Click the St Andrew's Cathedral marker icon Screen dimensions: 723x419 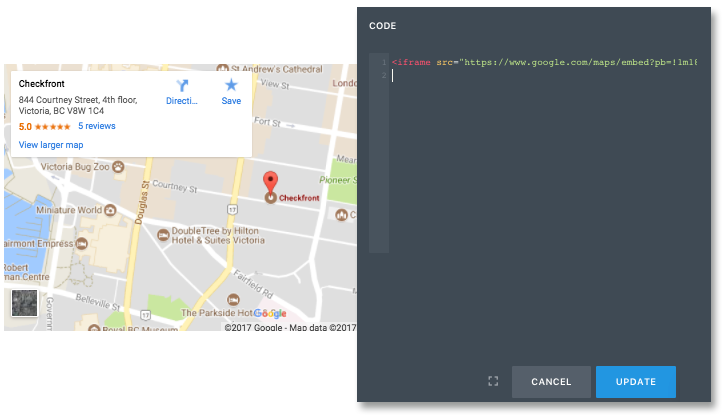[x=223, y=69]
